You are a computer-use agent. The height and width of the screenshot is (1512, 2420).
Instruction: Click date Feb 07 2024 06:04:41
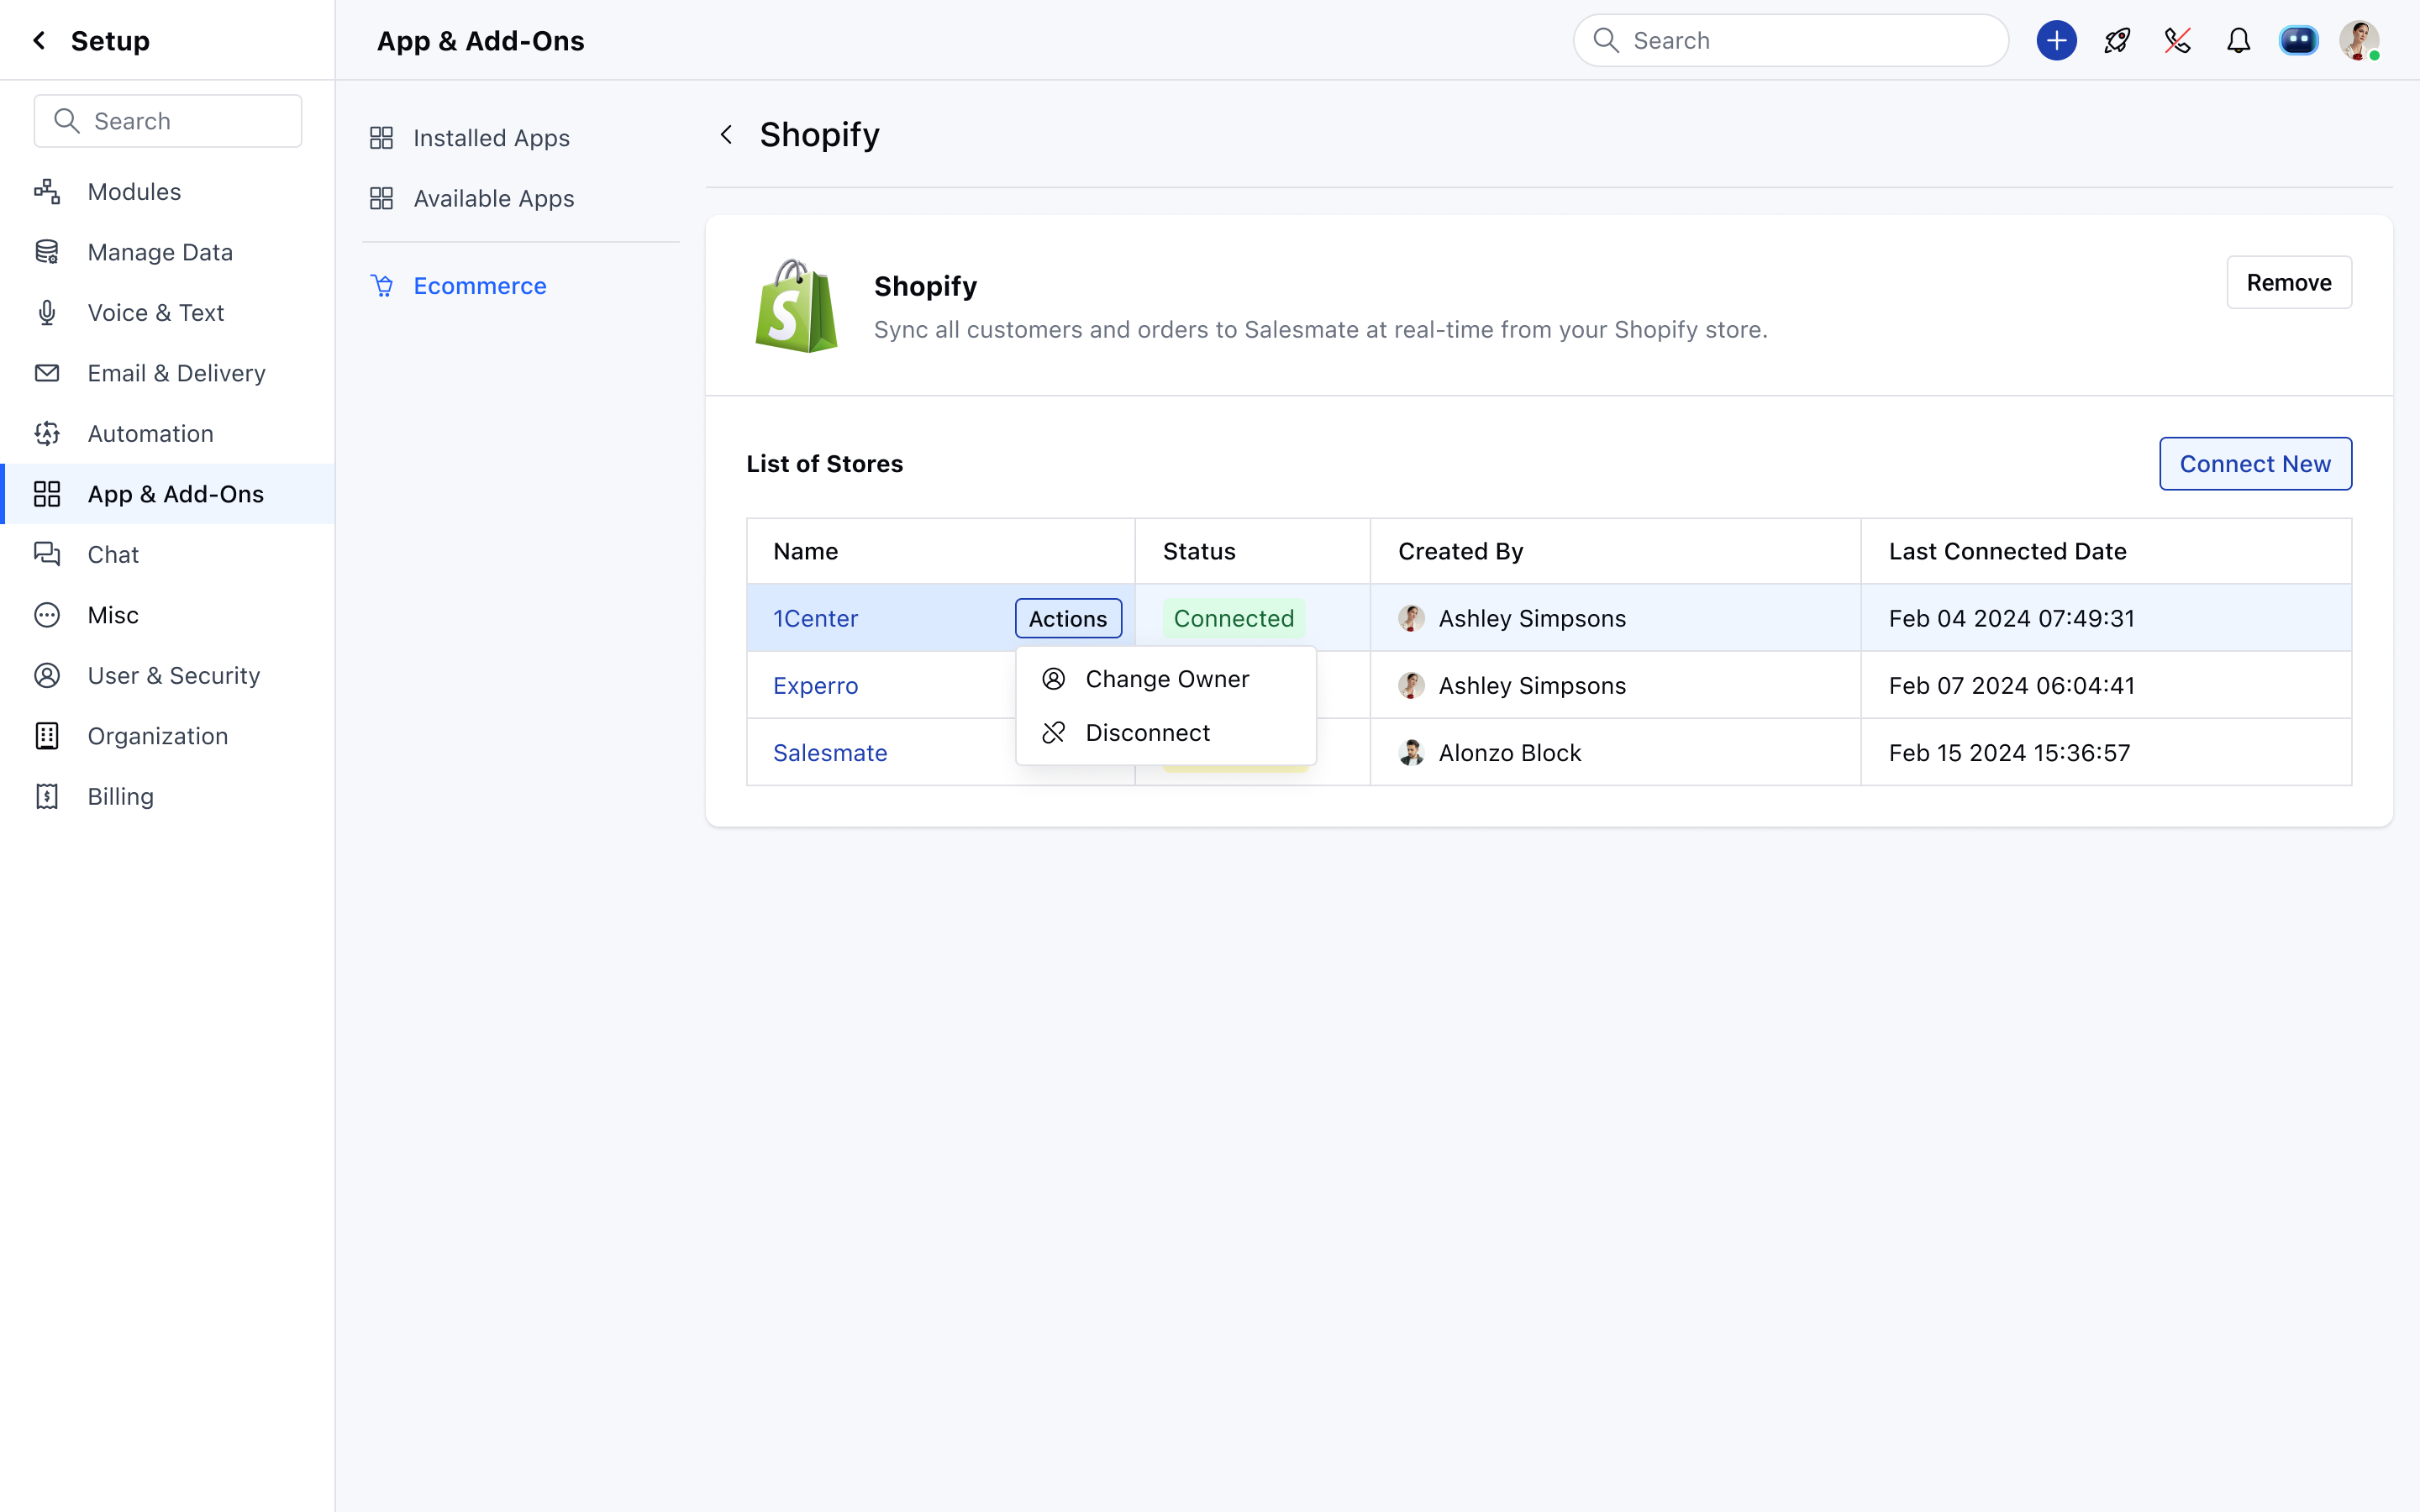click(2011, 685)
